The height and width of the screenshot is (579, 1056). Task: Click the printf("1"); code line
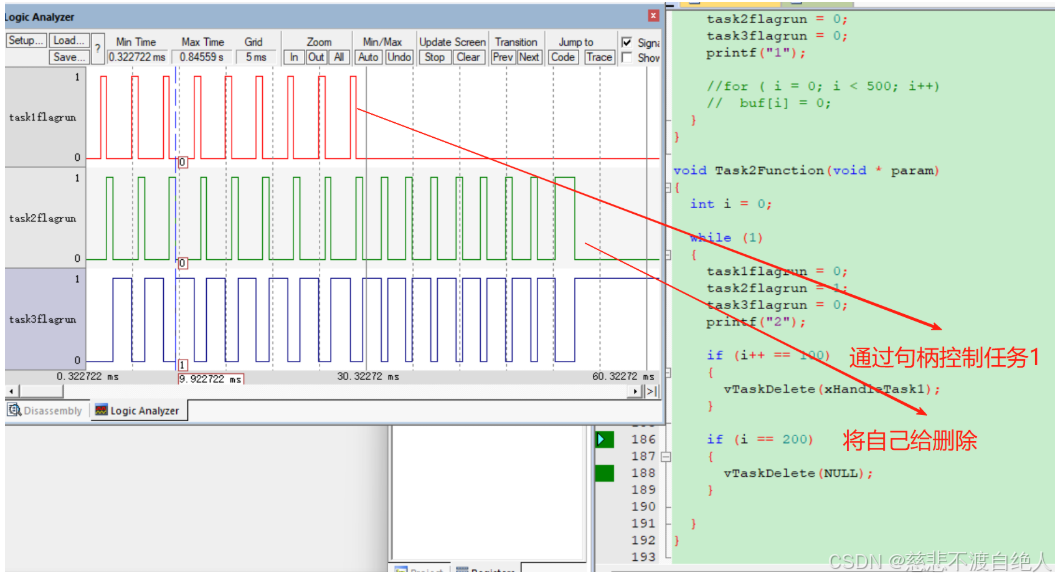point(756,53)
